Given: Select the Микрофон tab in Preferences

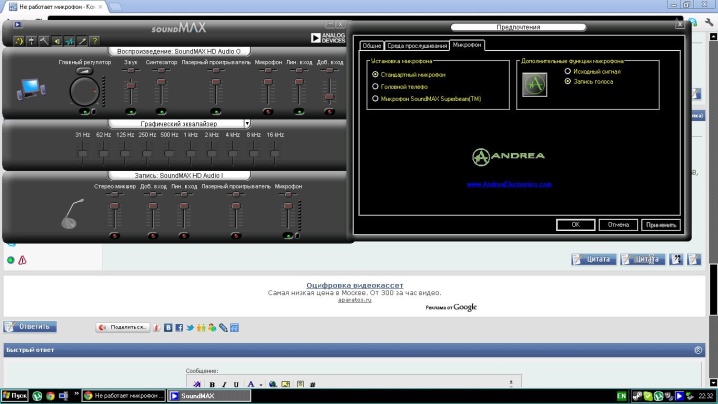Looking at the screenshot, I should [467, 45].
